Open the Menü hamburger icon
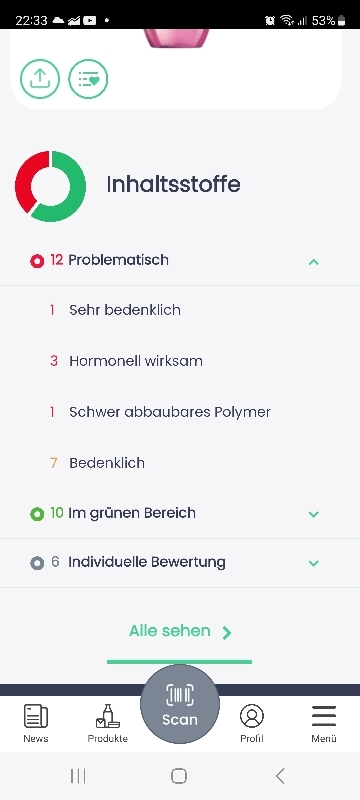The image size is (360, 800). [x=324, y=722]
